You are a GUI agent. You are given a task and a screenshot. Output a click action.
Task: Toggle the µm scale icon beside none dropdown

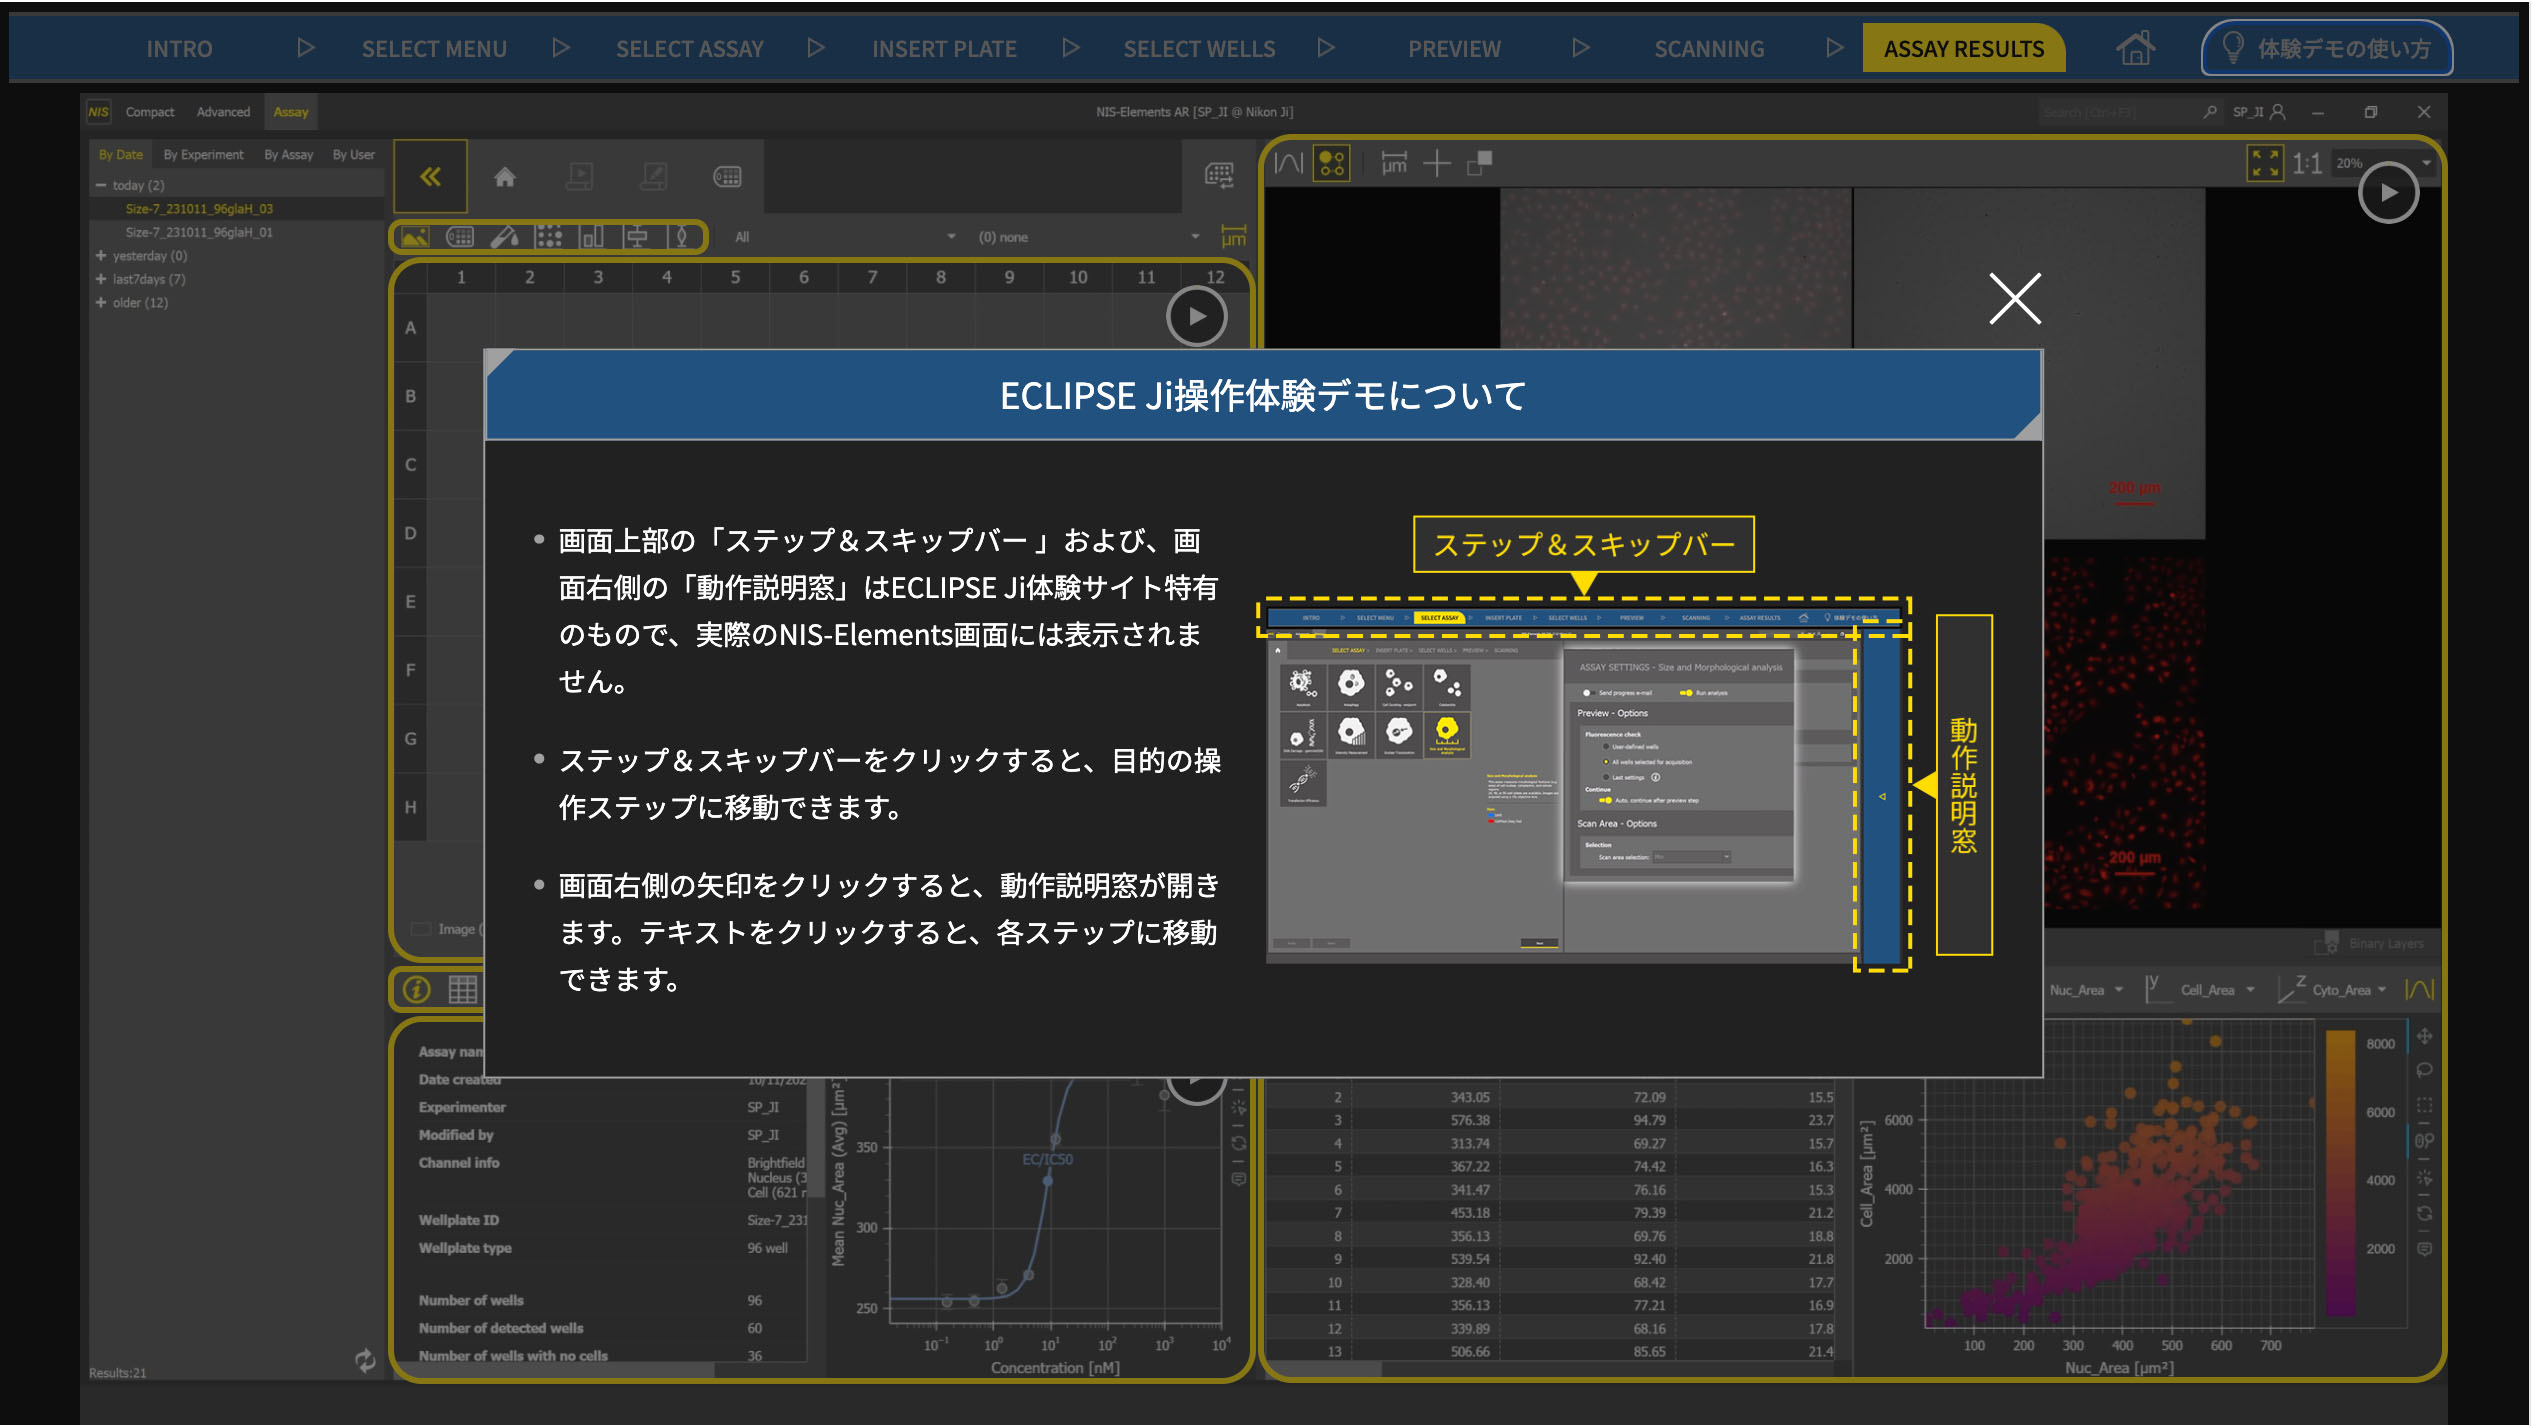pyautogui.click(x=1234, y=236)
